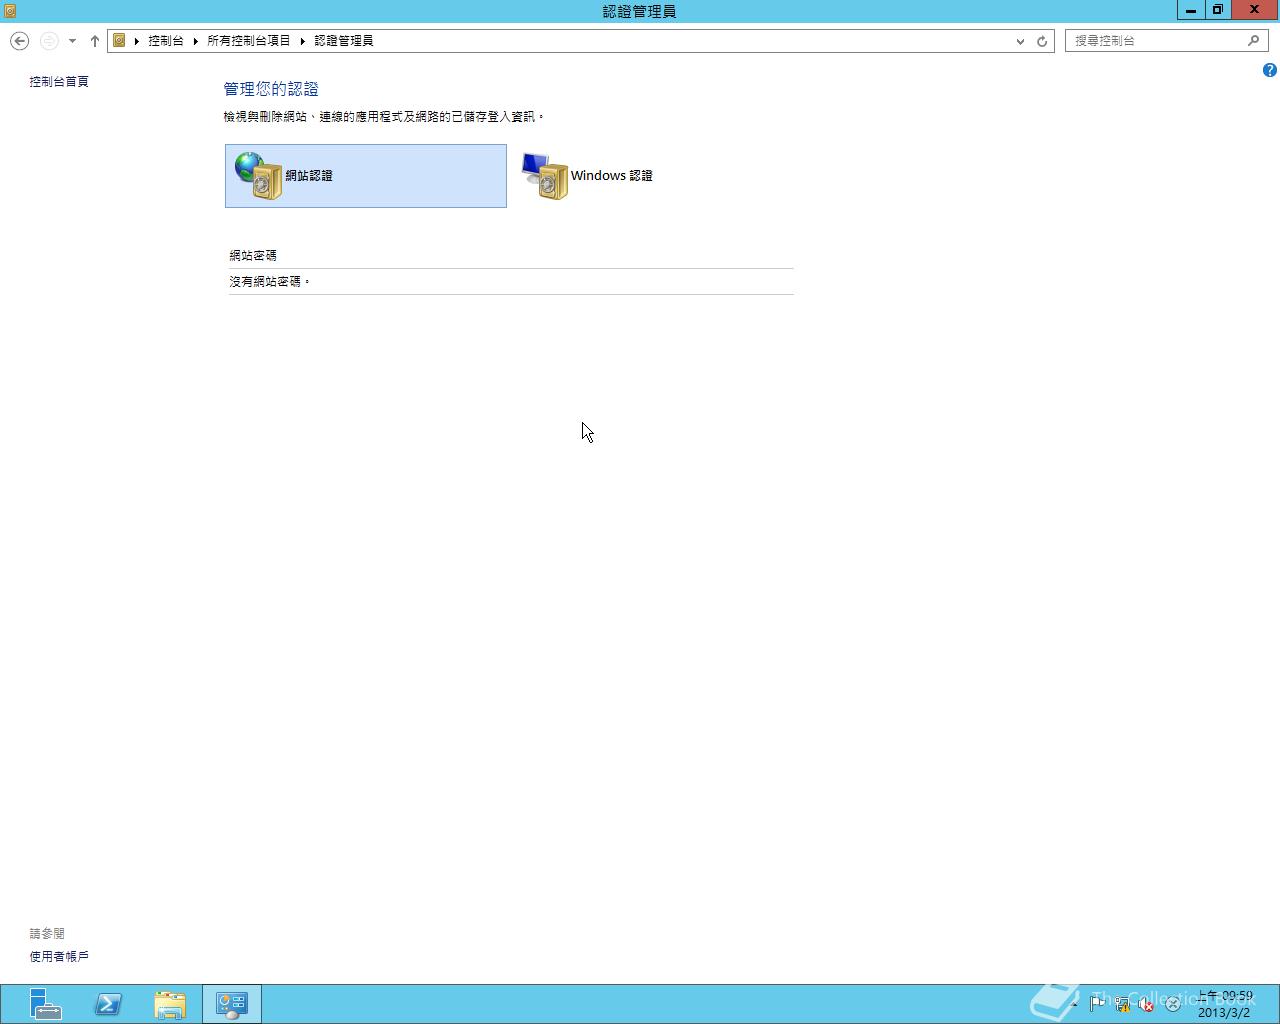Viewport: 1280px width, 1024px height.
Task: Click the control panel icon in address bar
Action: pyautogui.click(x=119, y=41)
